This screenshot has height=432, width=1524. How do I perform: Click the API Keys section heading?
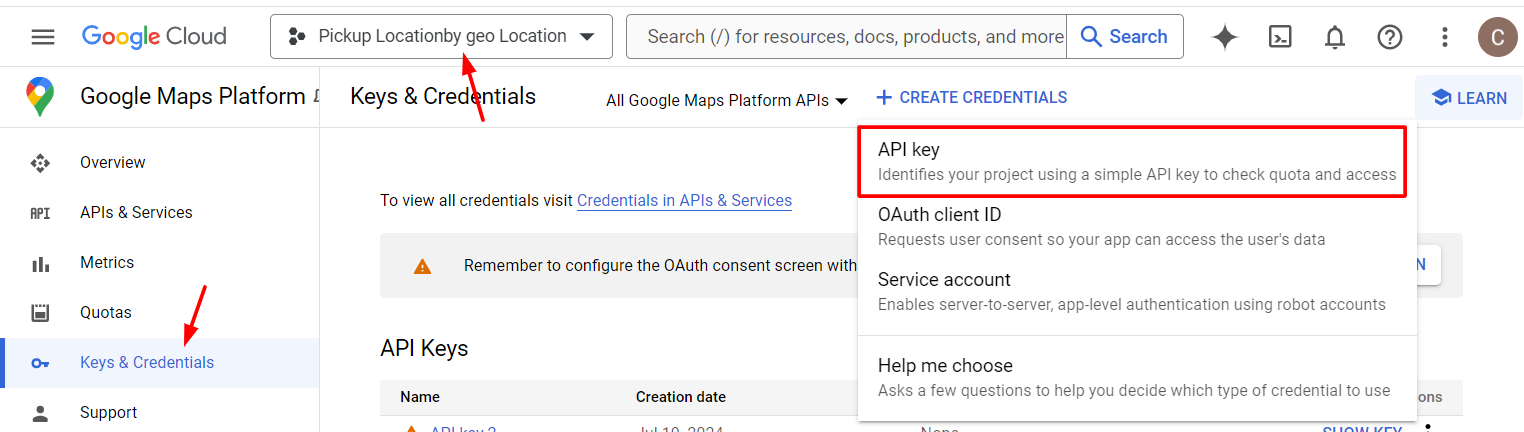coord(424,348)
